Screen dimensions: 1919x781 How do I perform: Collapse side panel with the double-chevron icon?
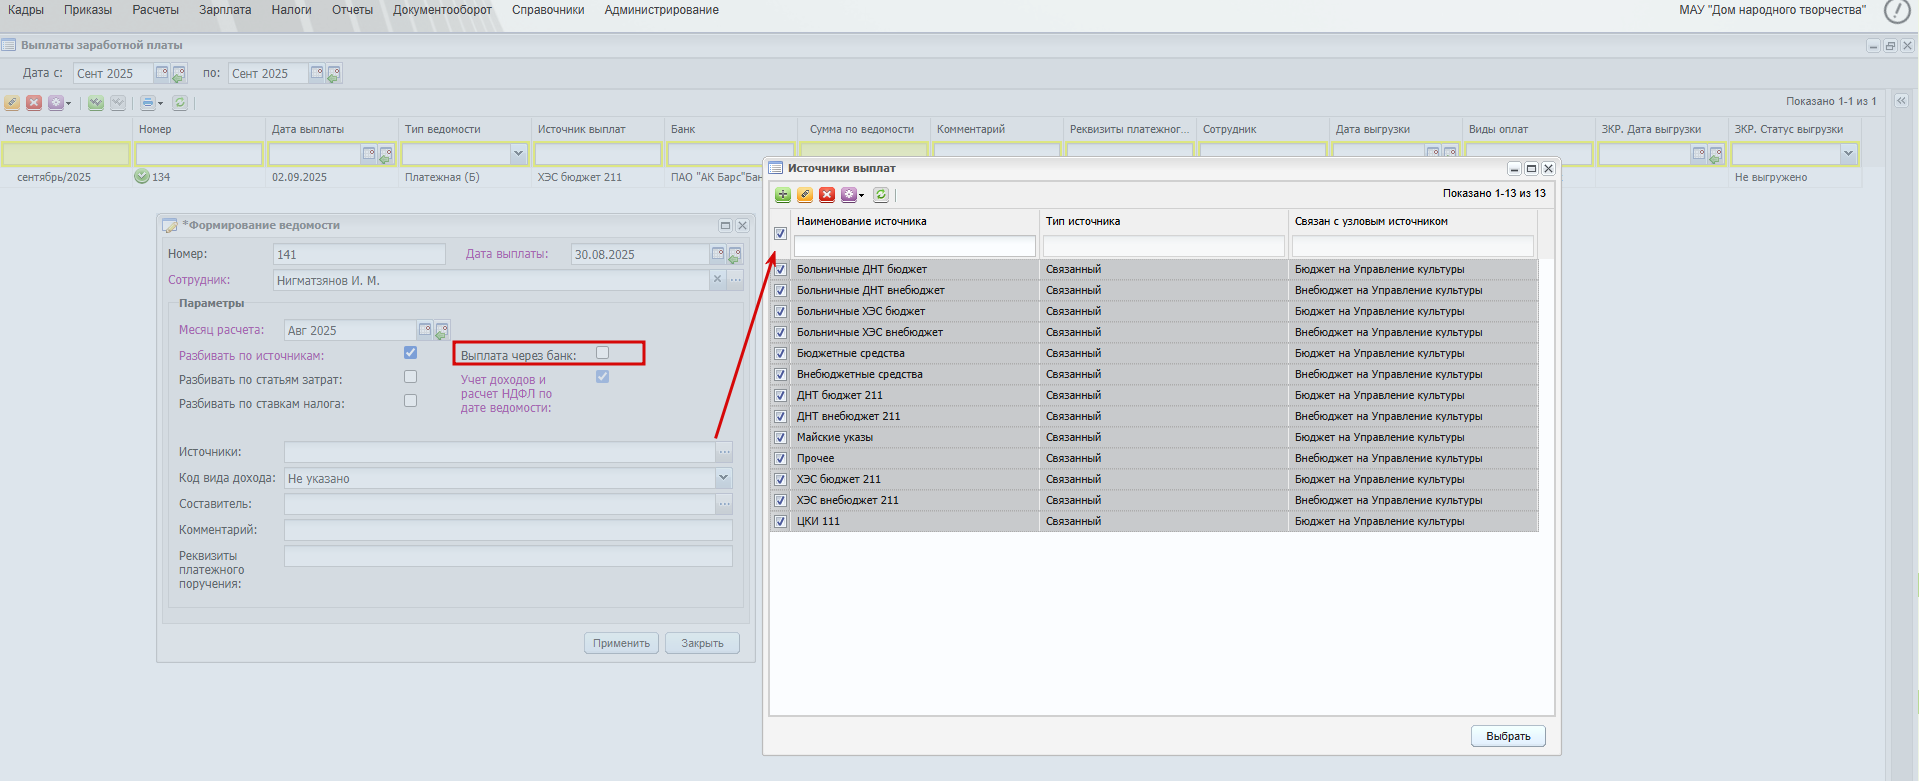1901,101
